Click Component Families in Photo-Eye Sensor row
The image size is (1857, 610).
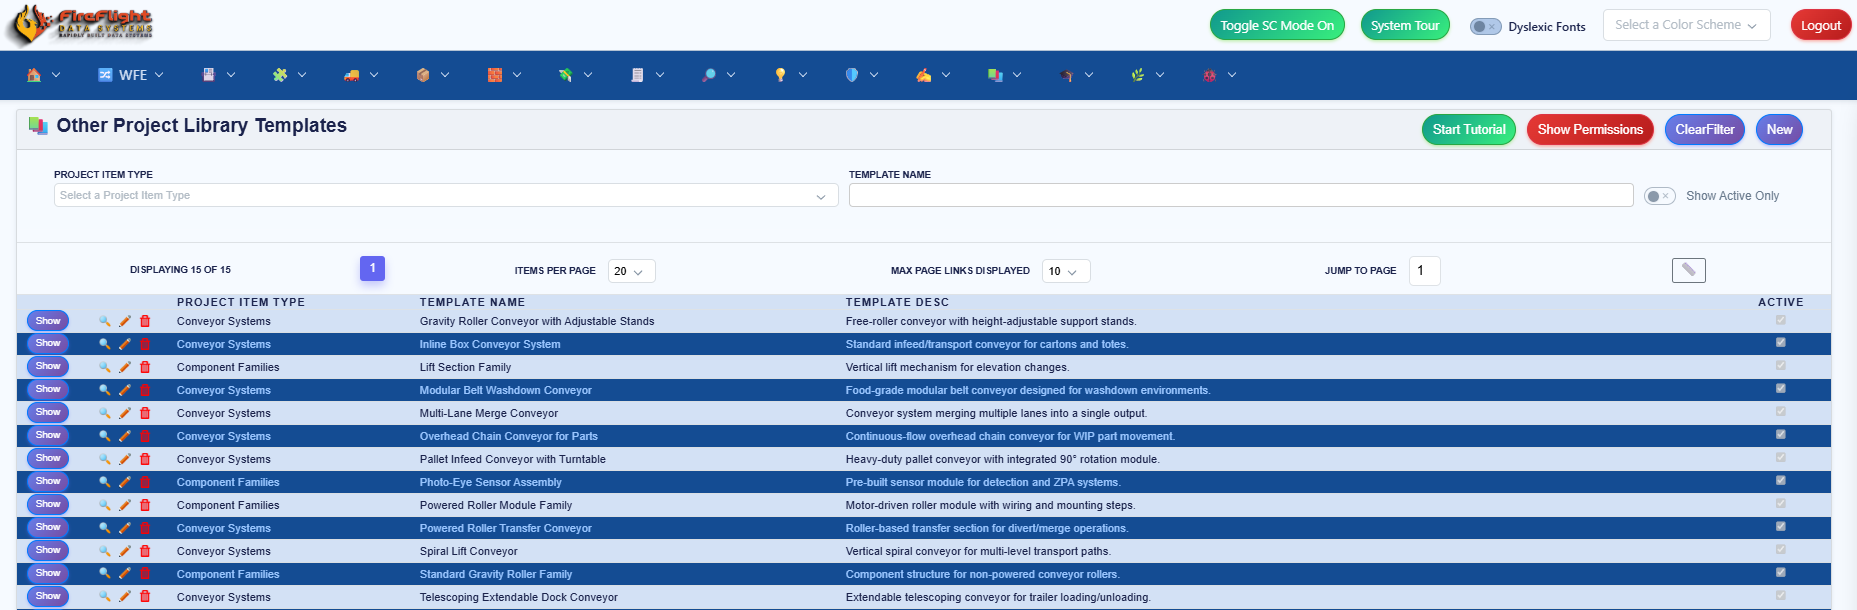tap(228, 482)
